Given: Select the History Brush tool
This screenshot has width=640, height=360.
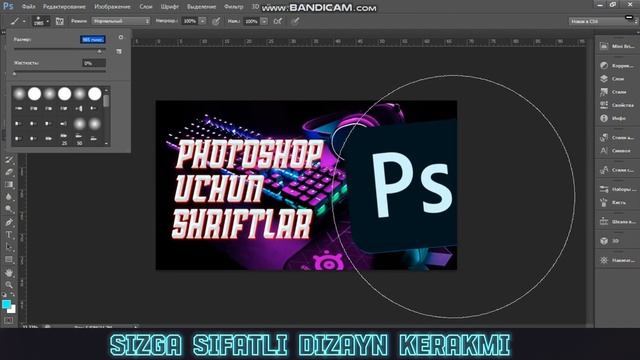Looking at the screenshot, I should coord(9,160).
